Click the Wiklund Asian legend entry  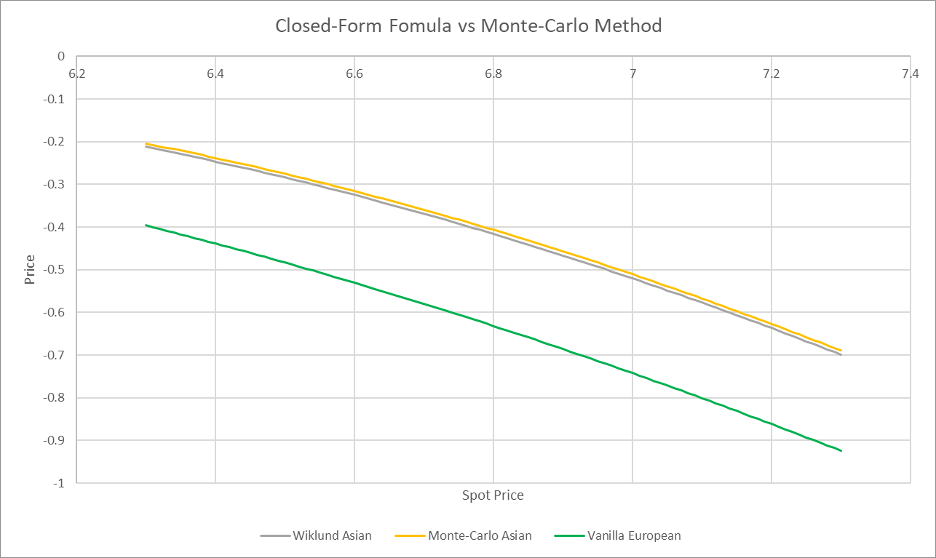click(x=316, y=536)
